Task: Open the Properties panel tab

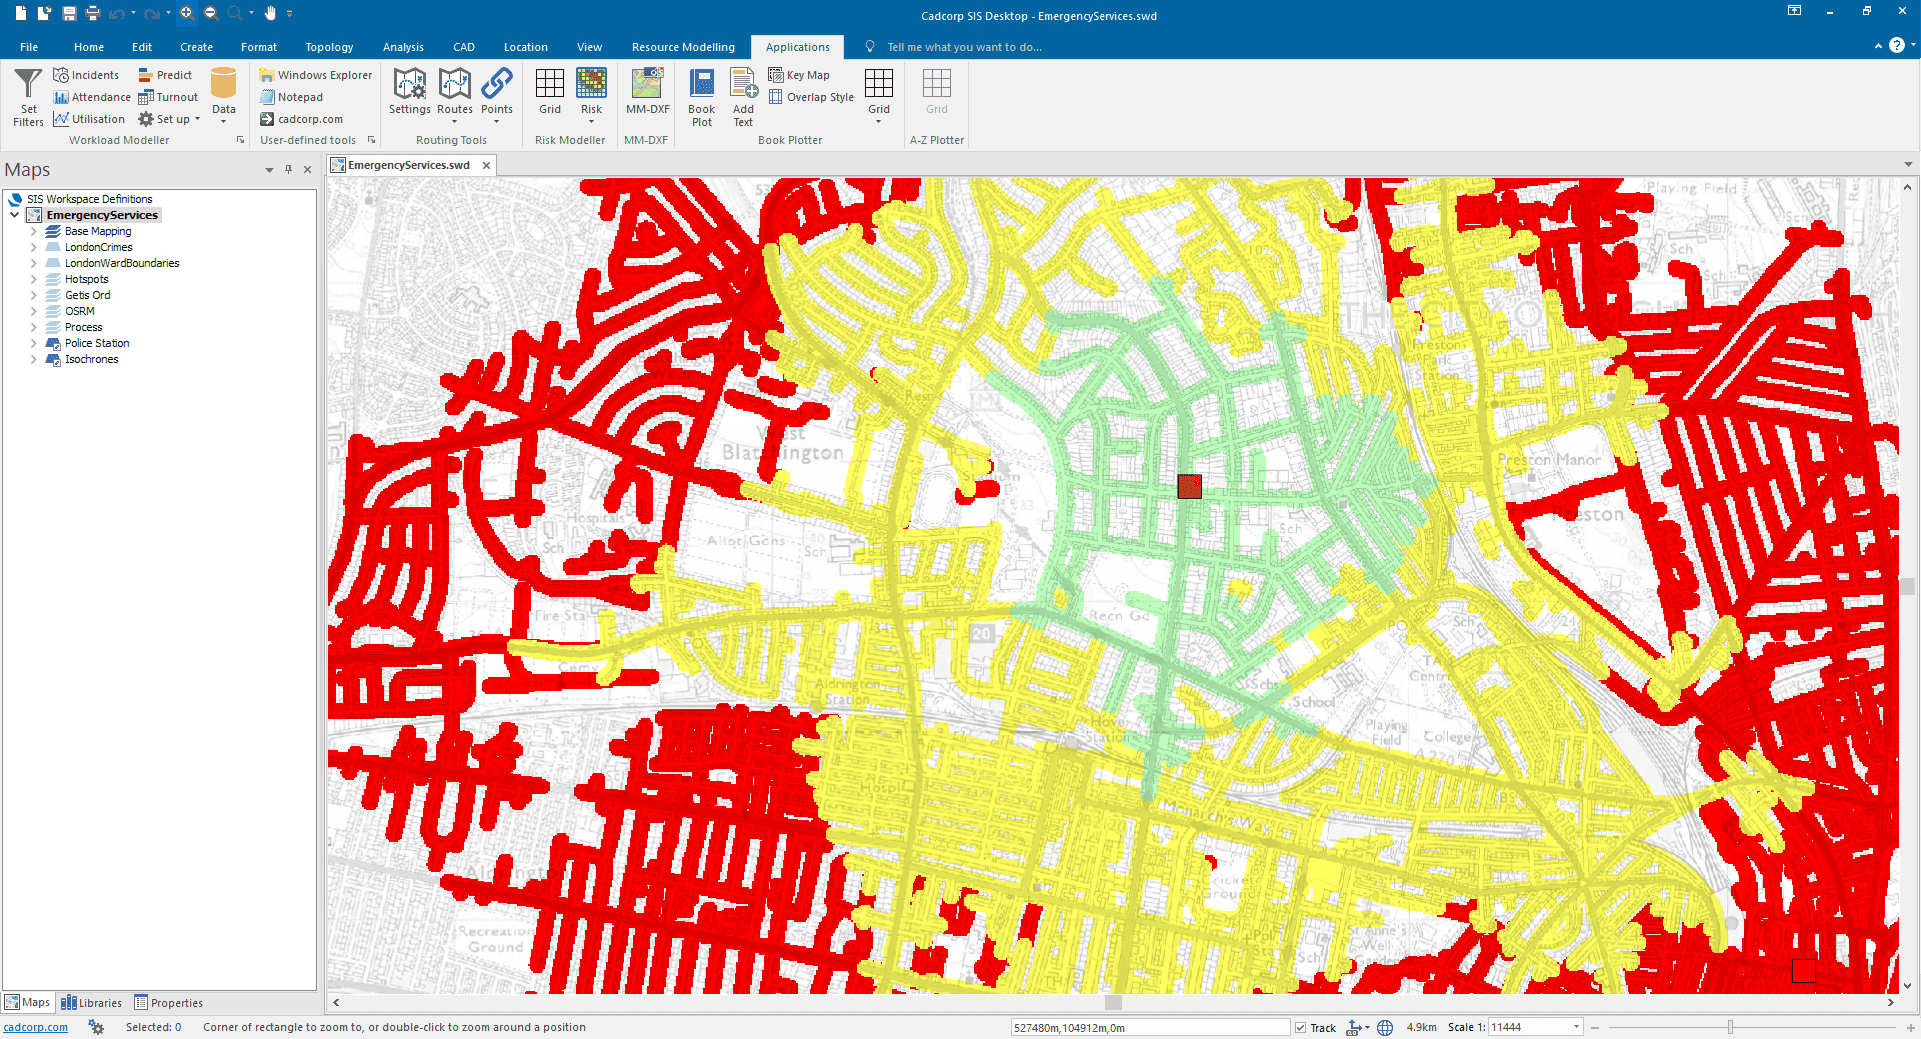Action: 168,1003
